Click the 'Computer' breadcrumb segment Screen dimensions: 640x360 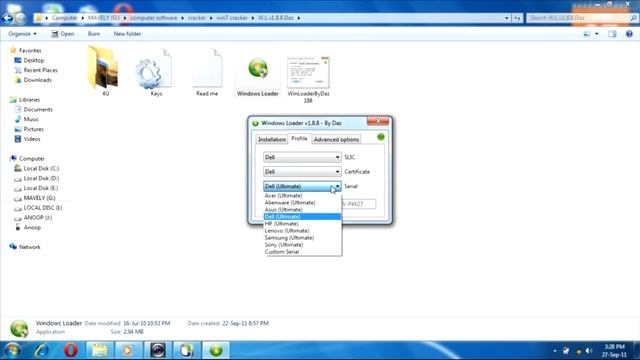pos(64,18)
